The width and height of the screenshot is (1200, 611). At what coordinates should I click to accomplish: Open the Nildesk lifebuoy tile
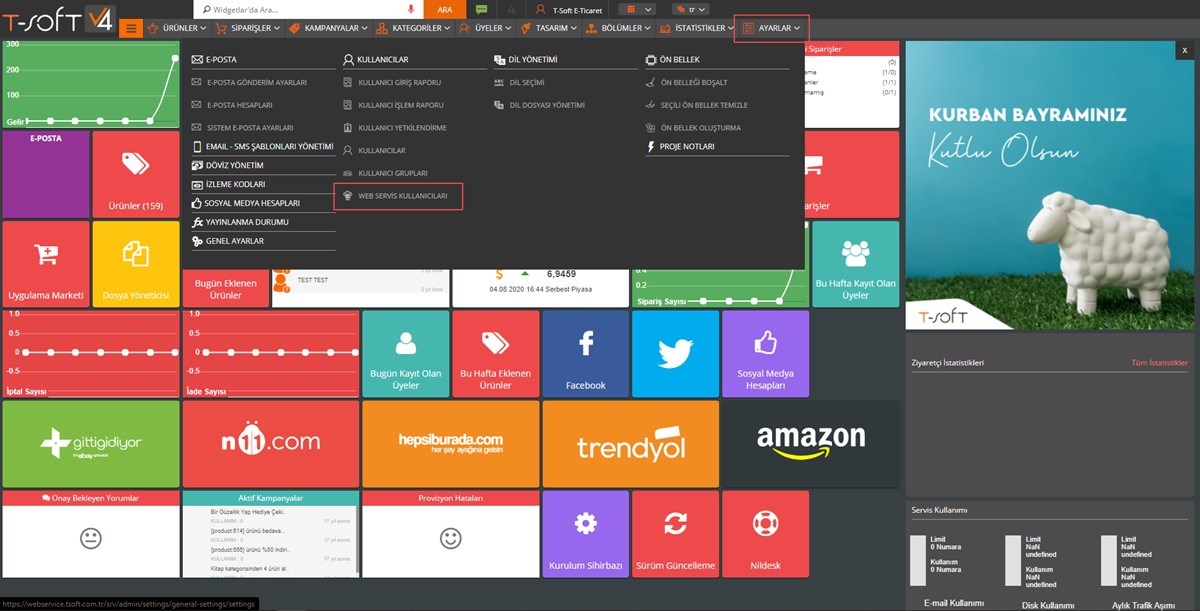pyautogui.click(x=766, y=534)
